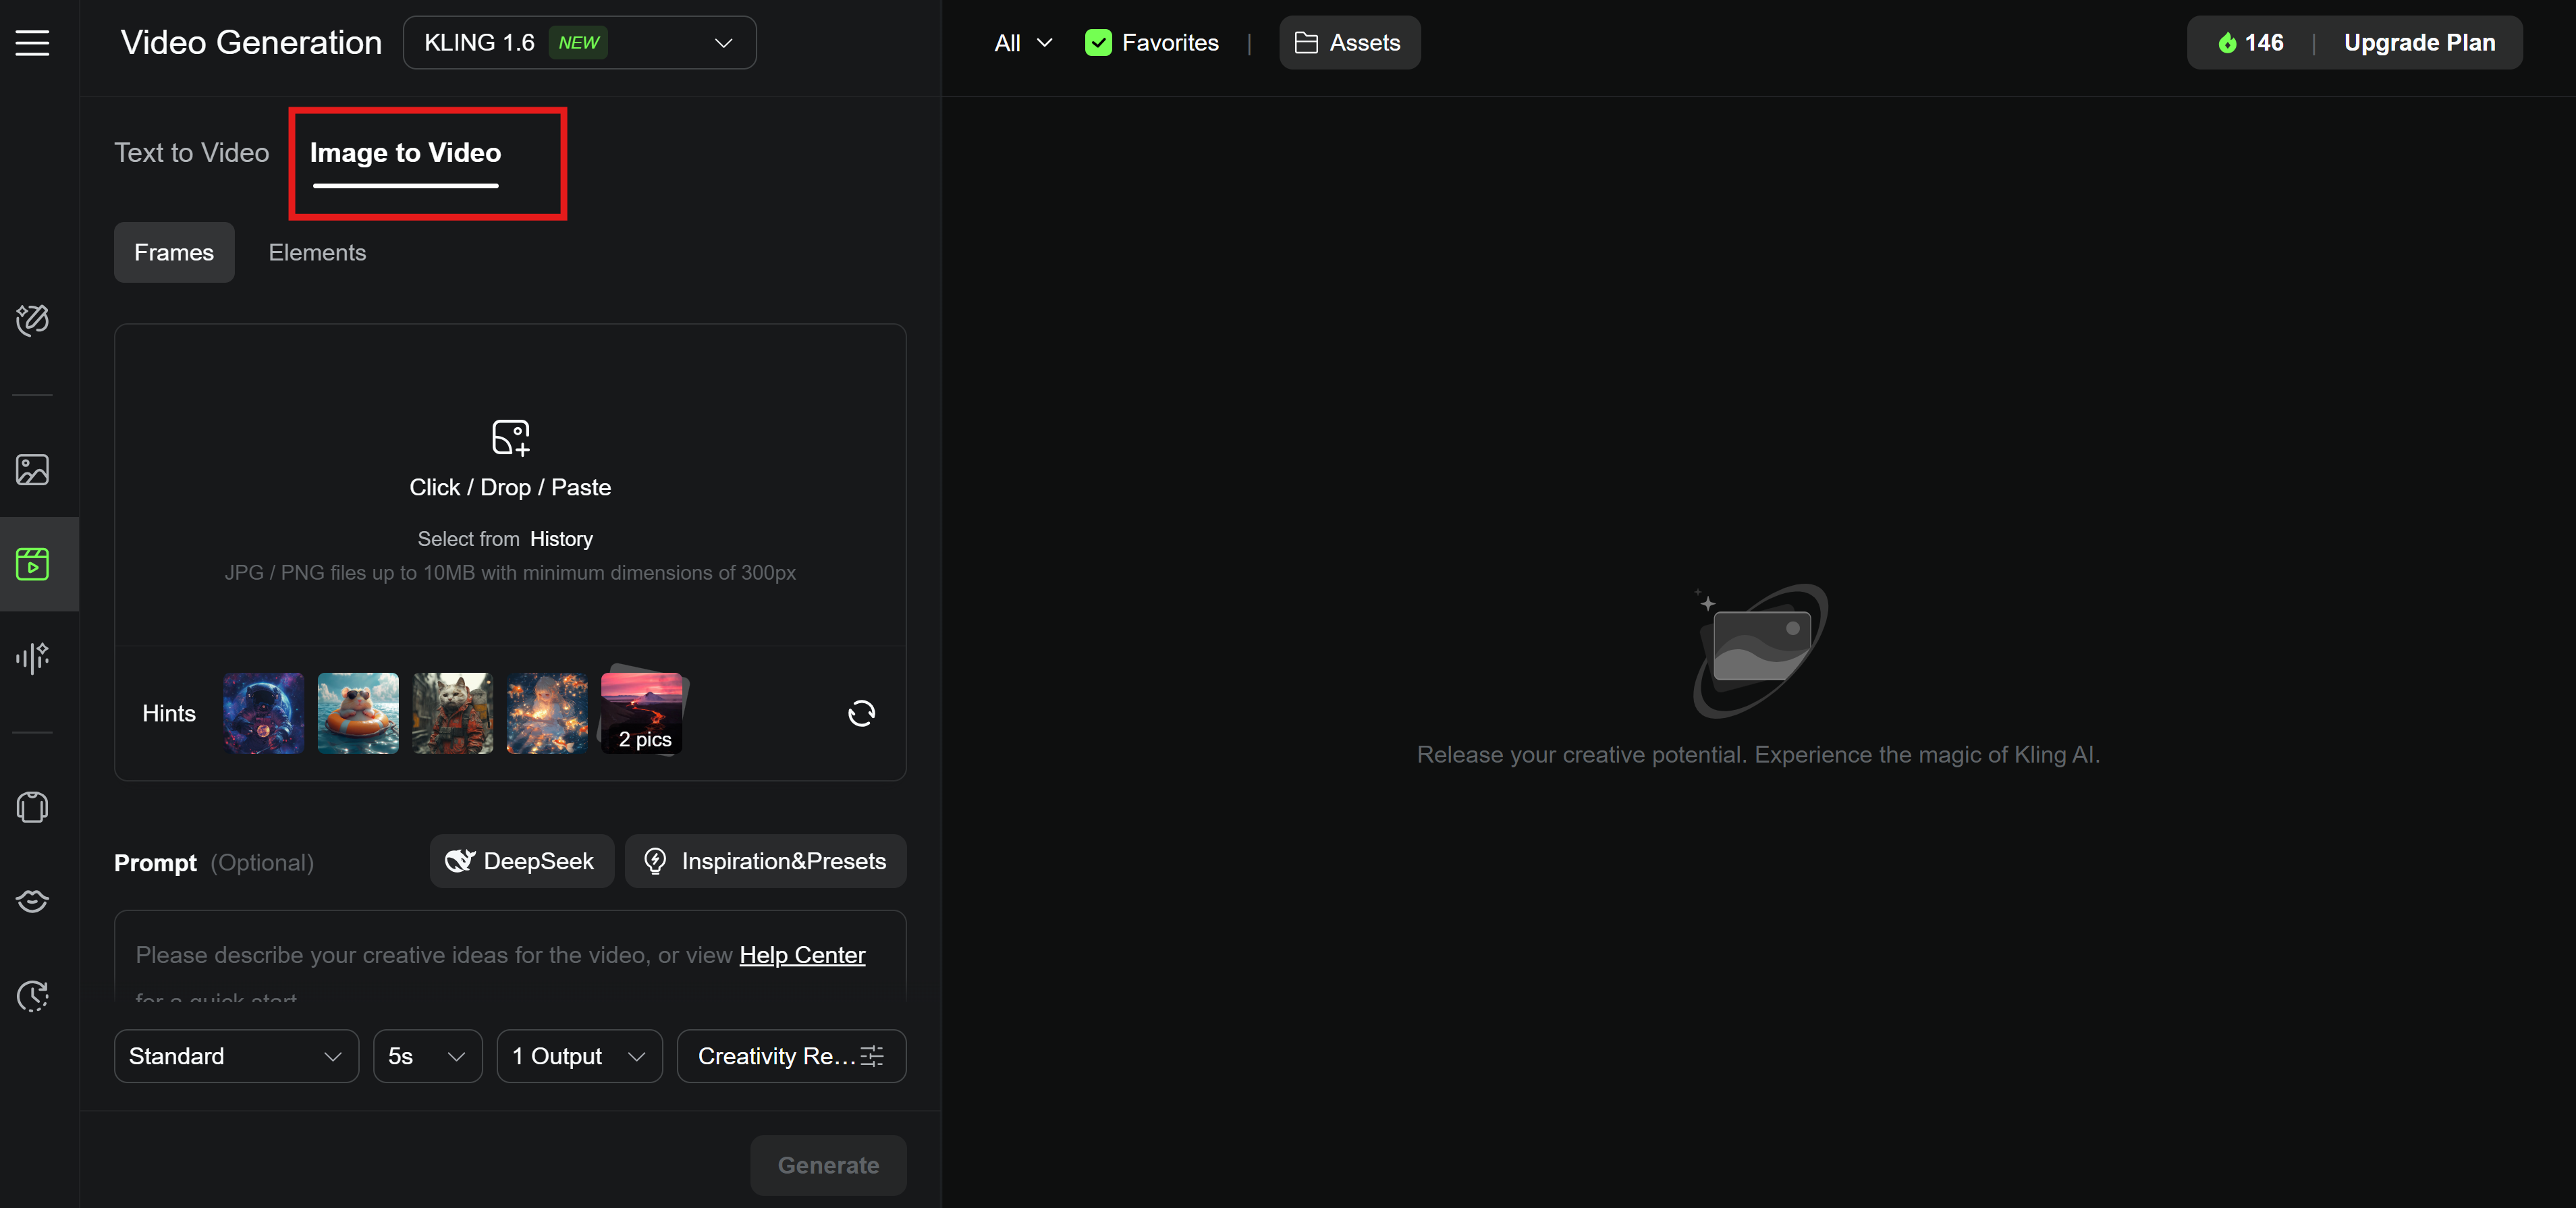Click the refresh hints icon
The image size is (2576, 1208).
tap(861, 713)
